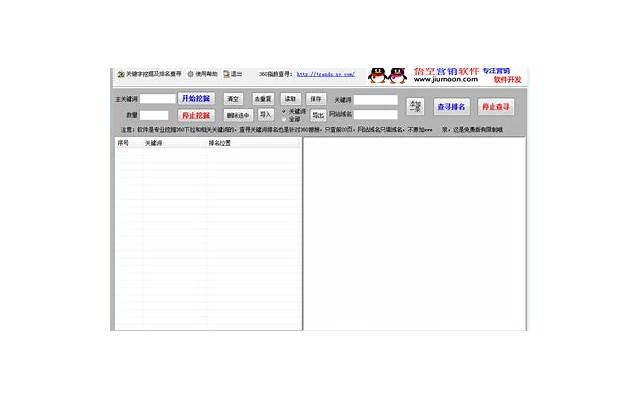640x400 pixels.
Task: Click the app icon beside 关键字挖掘及排名查寻
Action: [x=121, y=74]
